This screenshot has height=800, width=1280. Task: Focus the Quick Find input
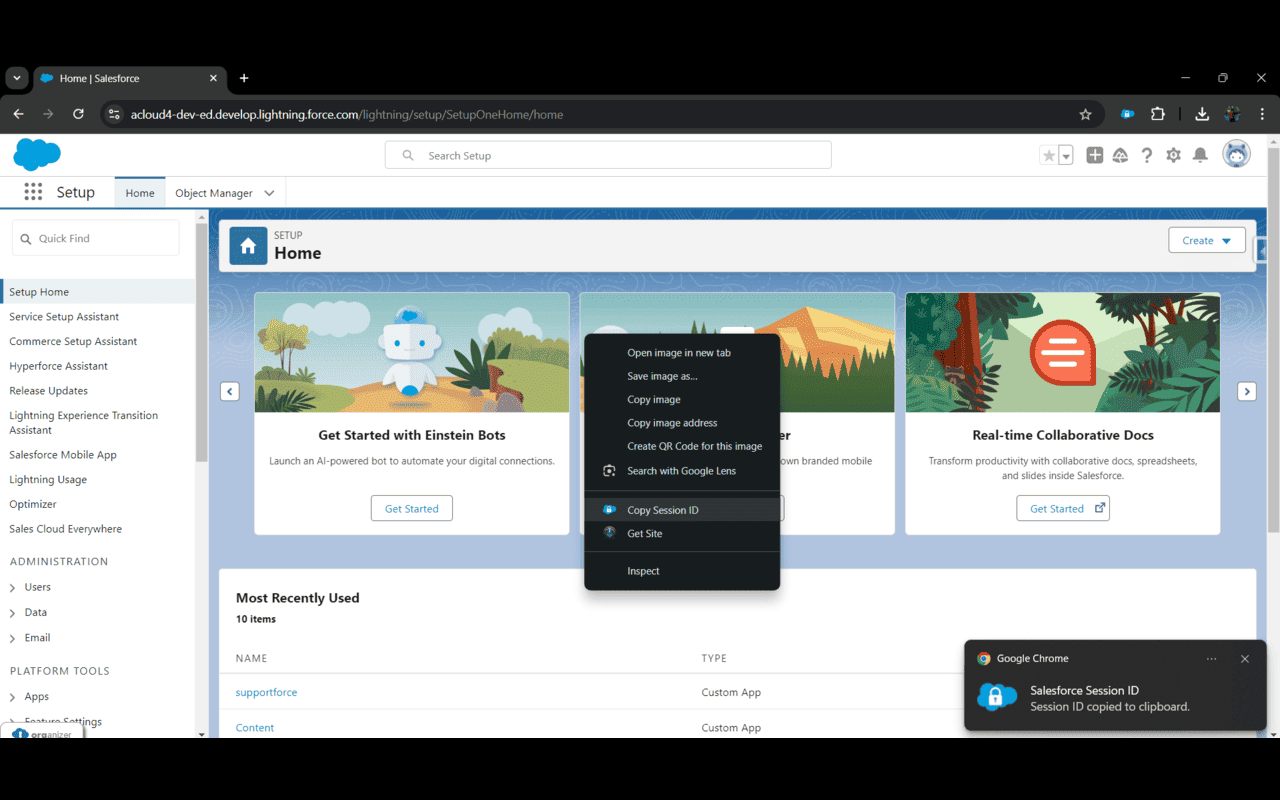(96, 238)
